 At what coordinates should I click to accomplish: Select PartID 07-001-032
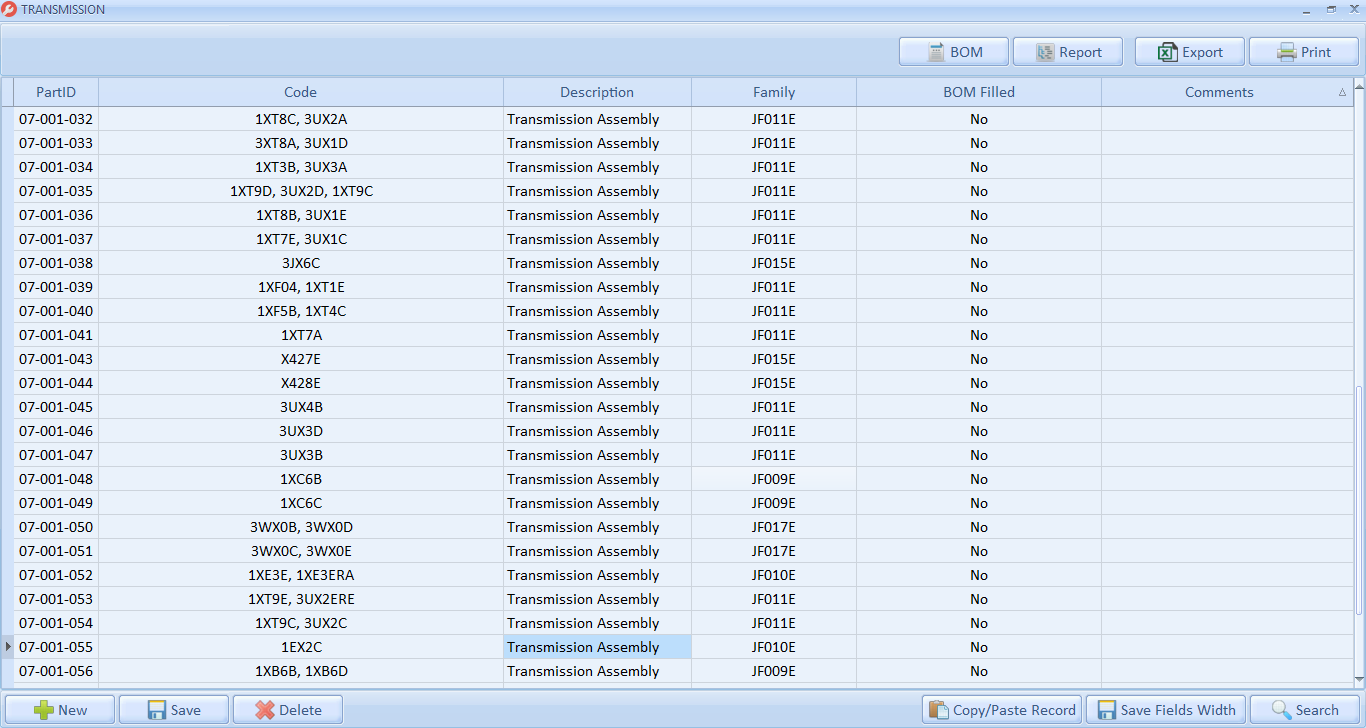pyautogui.click(x=56, y=119)
